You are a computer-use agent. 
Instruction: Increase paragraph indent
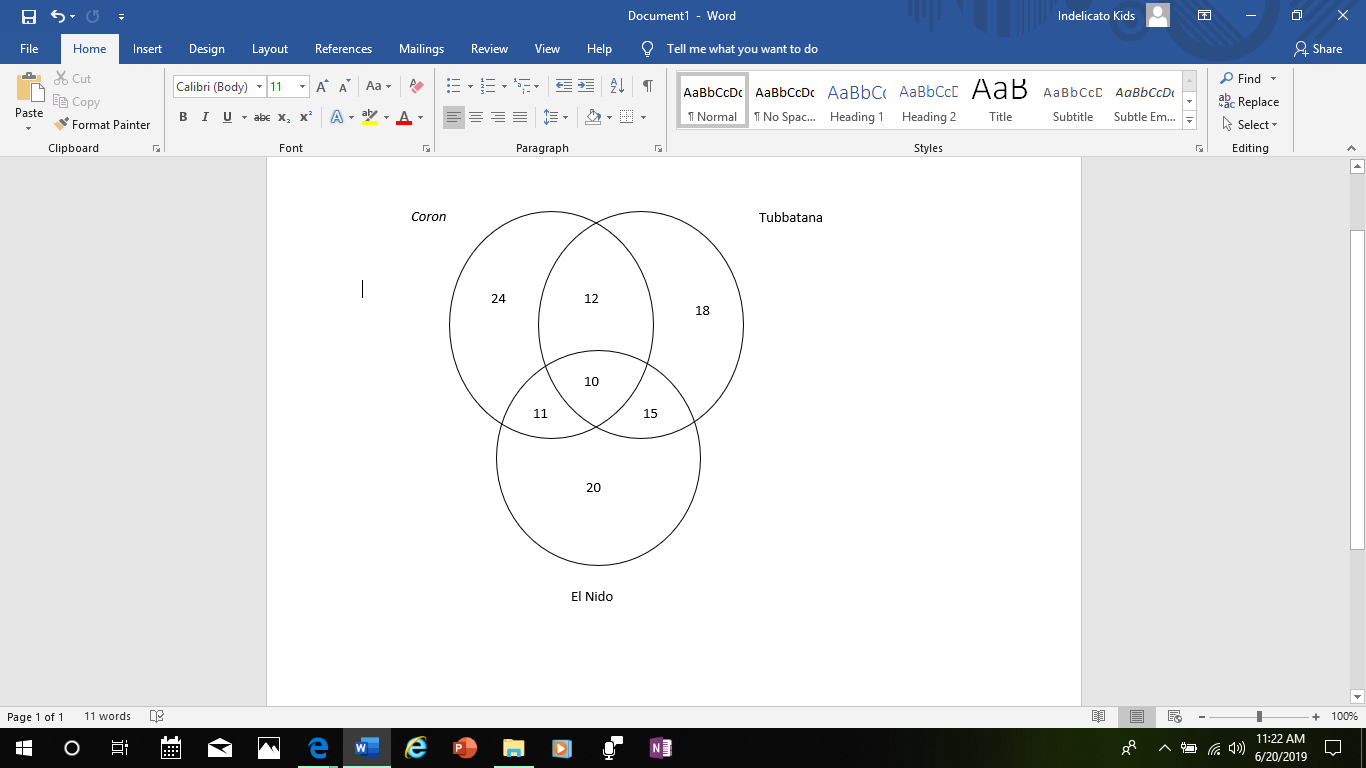click(x=586, y=87)
